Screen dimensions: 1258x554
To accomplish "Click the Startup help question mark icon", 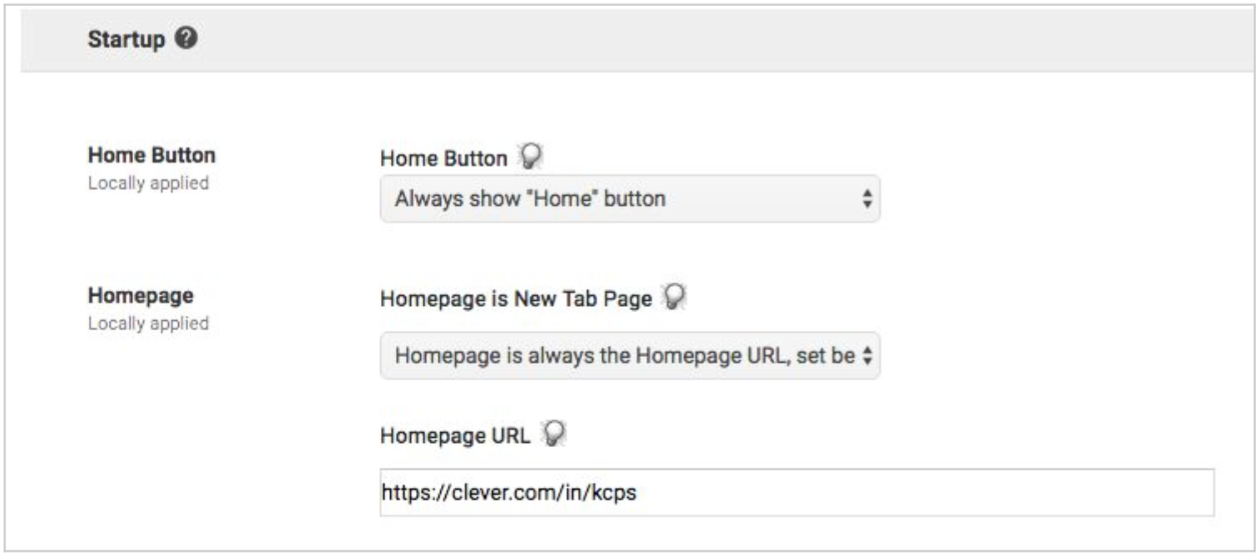I will click(x=185, y=41).
